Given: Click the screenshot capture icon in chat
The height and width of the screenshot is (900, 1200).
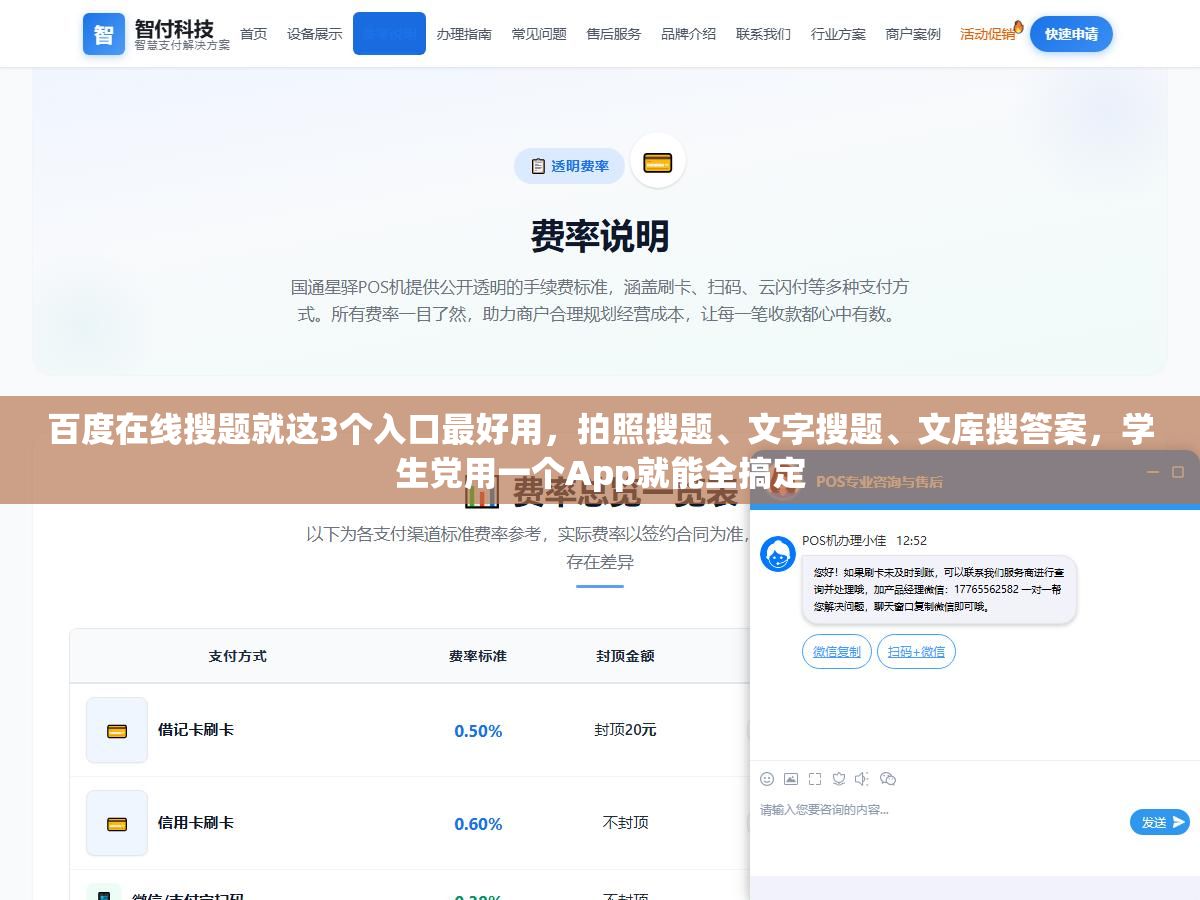Looking at the screenshot, I should 815,778.
